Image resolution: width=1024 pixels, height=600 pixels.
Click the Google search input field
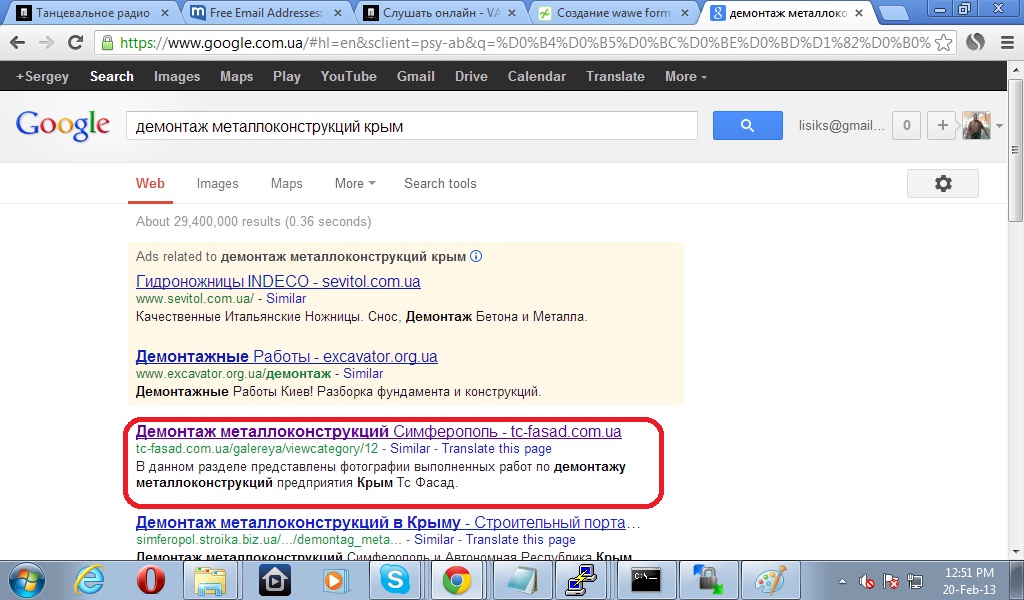[411, 125]
